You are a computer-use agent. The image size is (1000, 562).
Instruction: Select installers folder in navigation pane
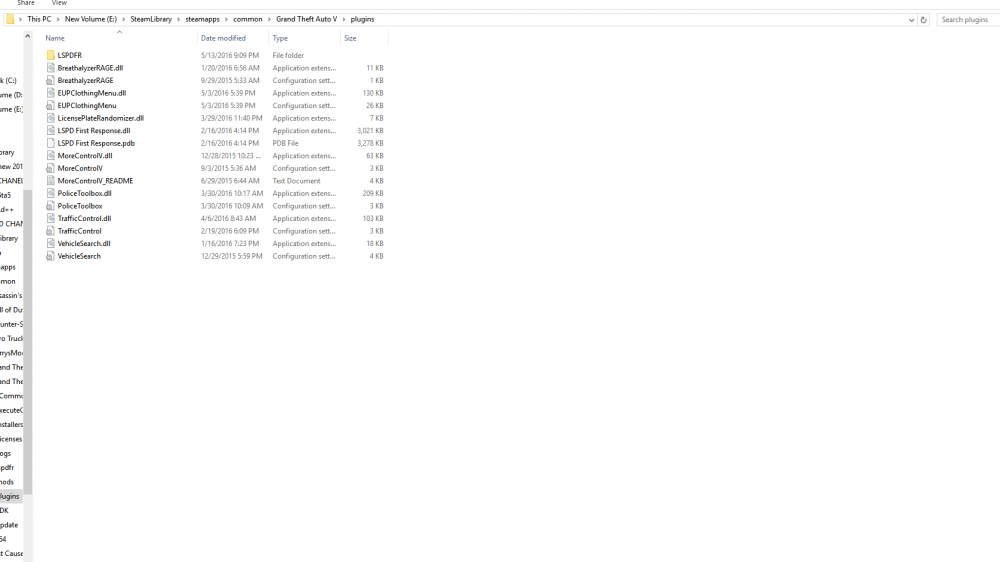pyautogui.click(x=11, y=424)
